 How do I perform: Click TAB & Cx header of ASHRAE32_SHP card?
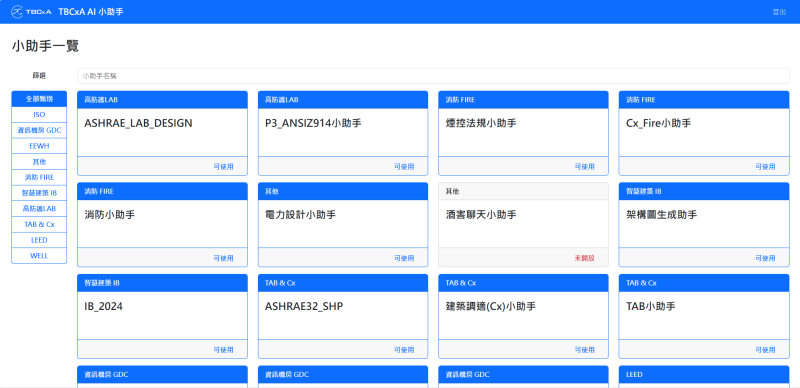(x=343, y=283)
